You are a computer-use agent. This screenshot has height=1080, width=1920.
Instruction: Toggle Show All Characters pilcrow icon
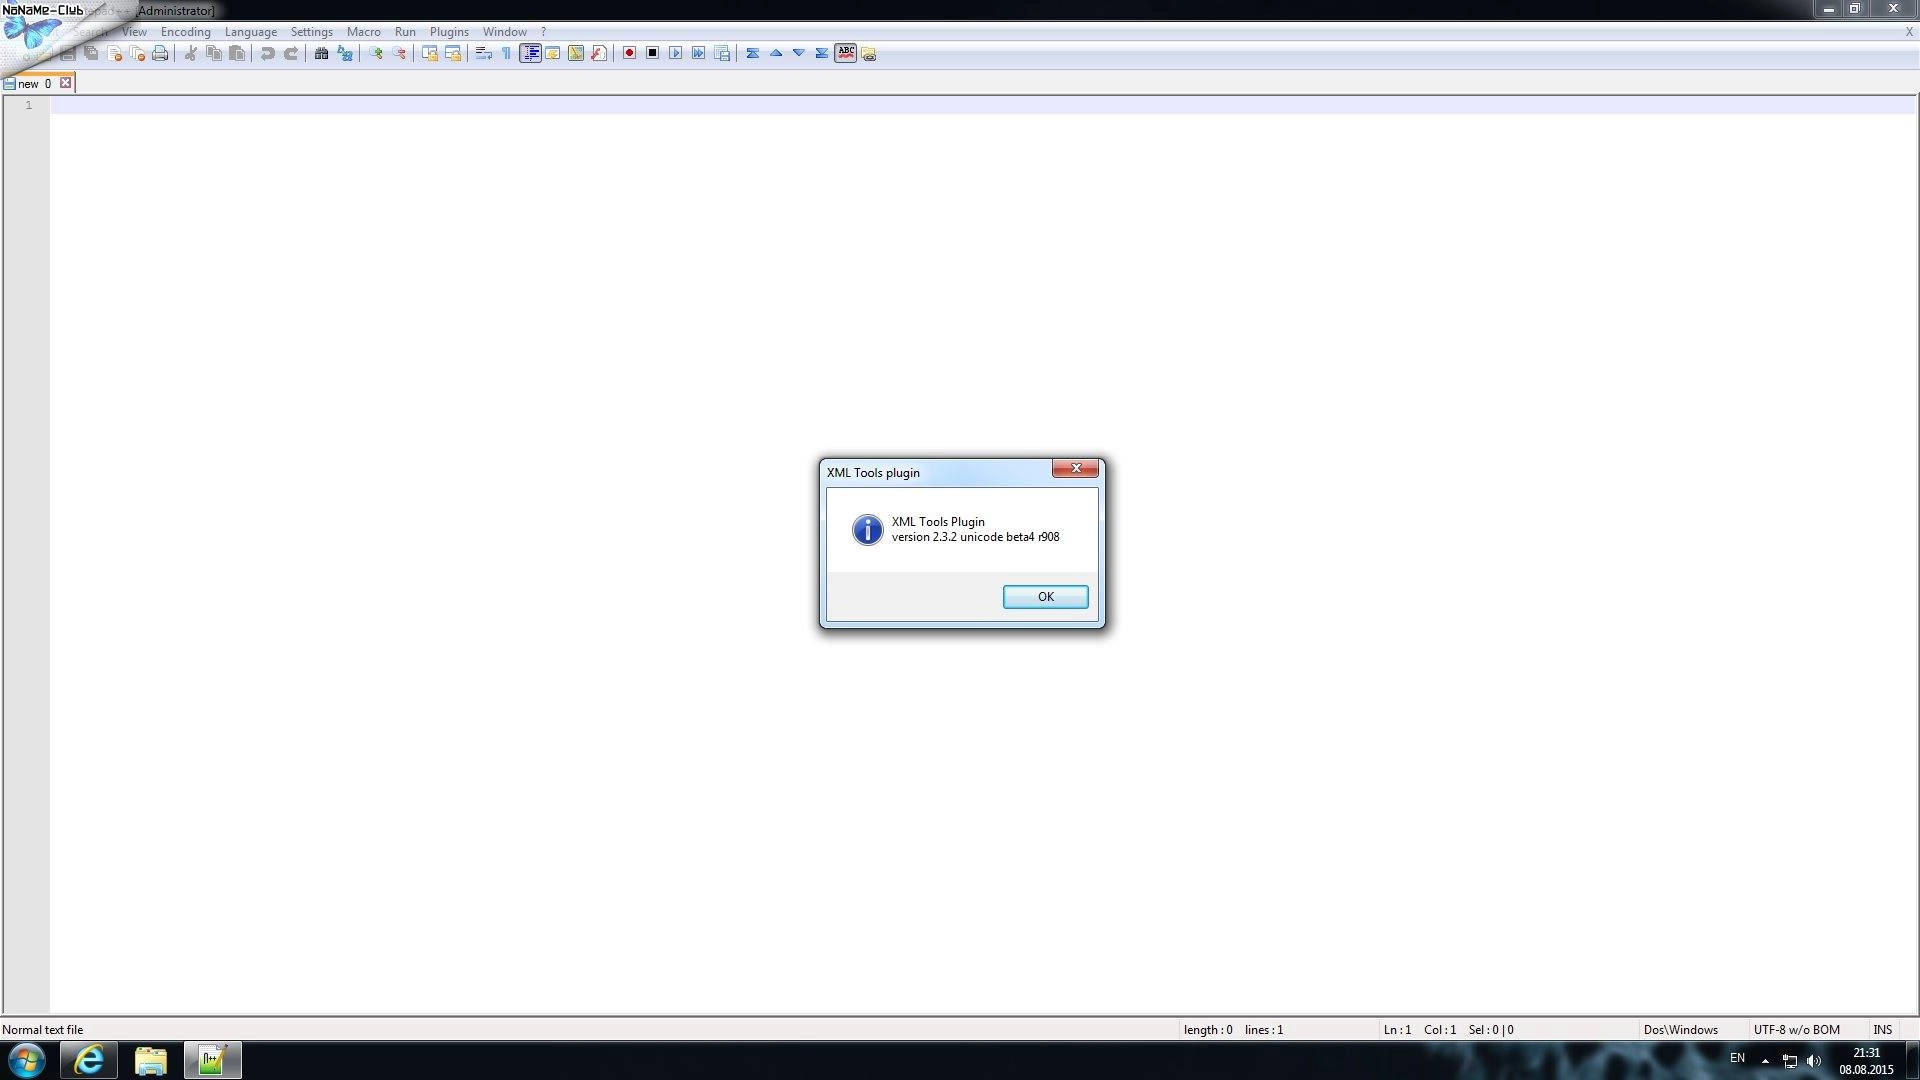pos(506,53)
